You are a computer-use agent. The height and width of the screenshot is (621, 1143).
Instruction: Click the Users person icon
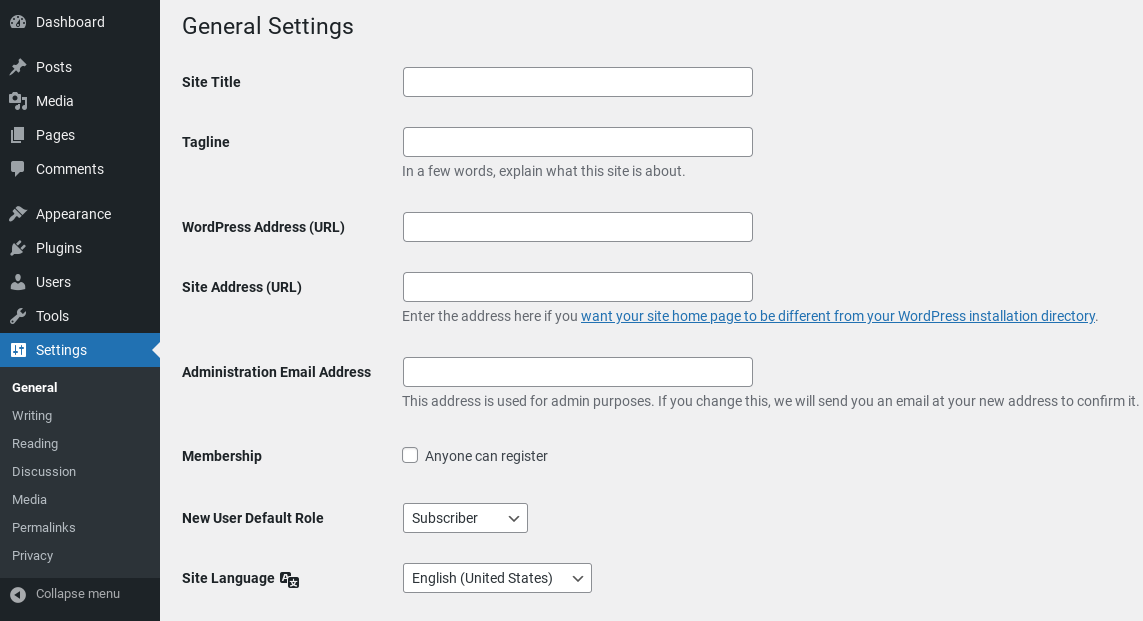pyautogui.click(x=18, y=282)
